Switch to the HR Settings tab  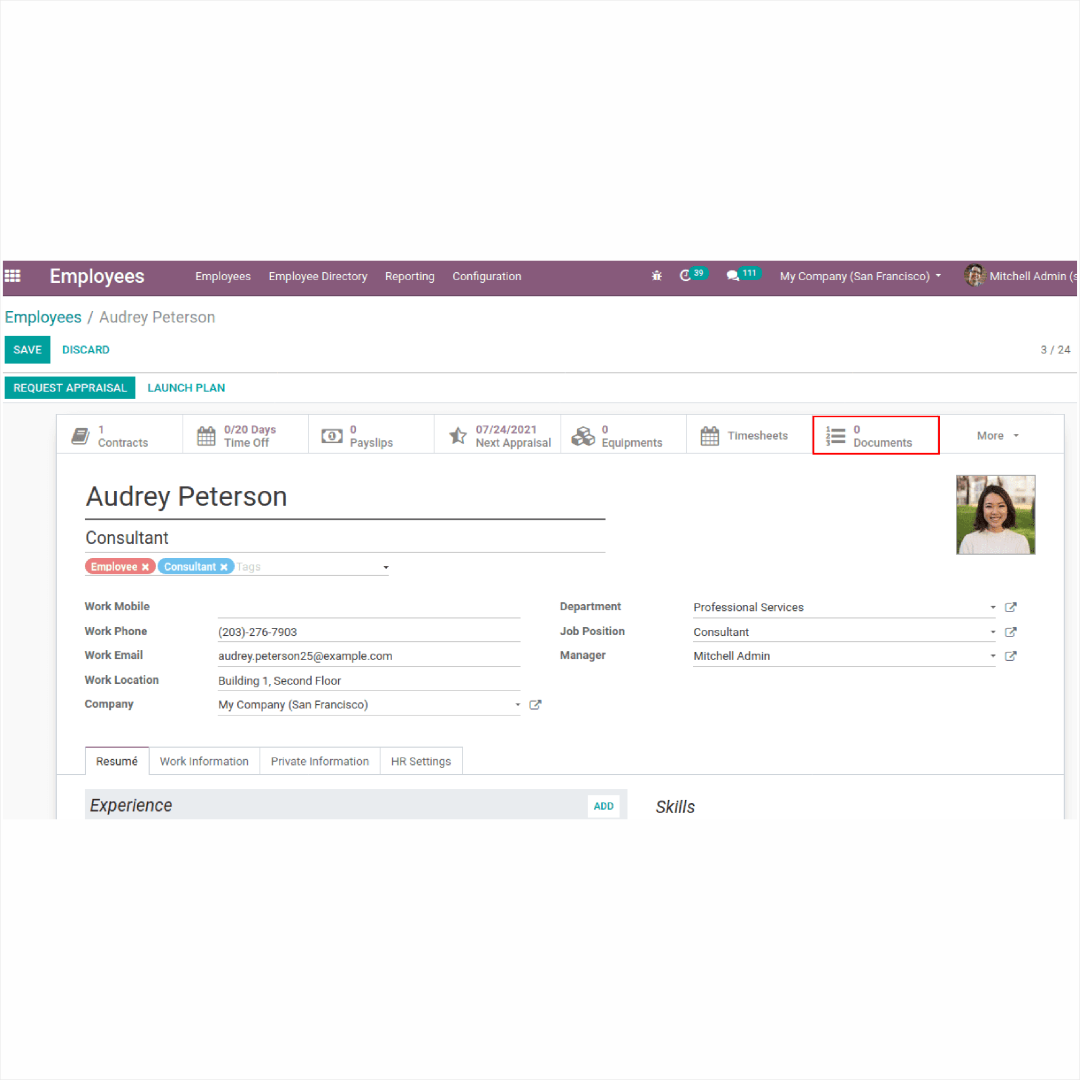click(x=421, y=761)
